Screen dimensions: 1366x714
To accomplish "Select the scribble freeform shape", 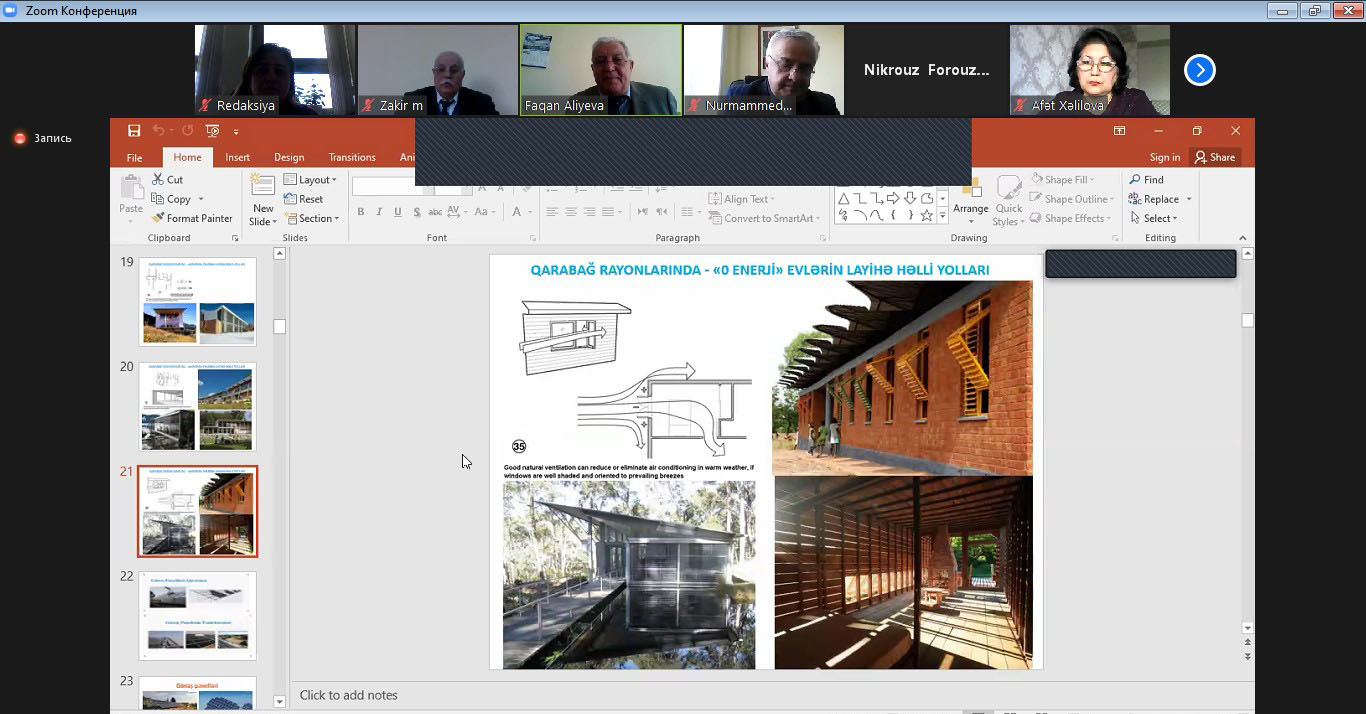I will click(843, 215).
